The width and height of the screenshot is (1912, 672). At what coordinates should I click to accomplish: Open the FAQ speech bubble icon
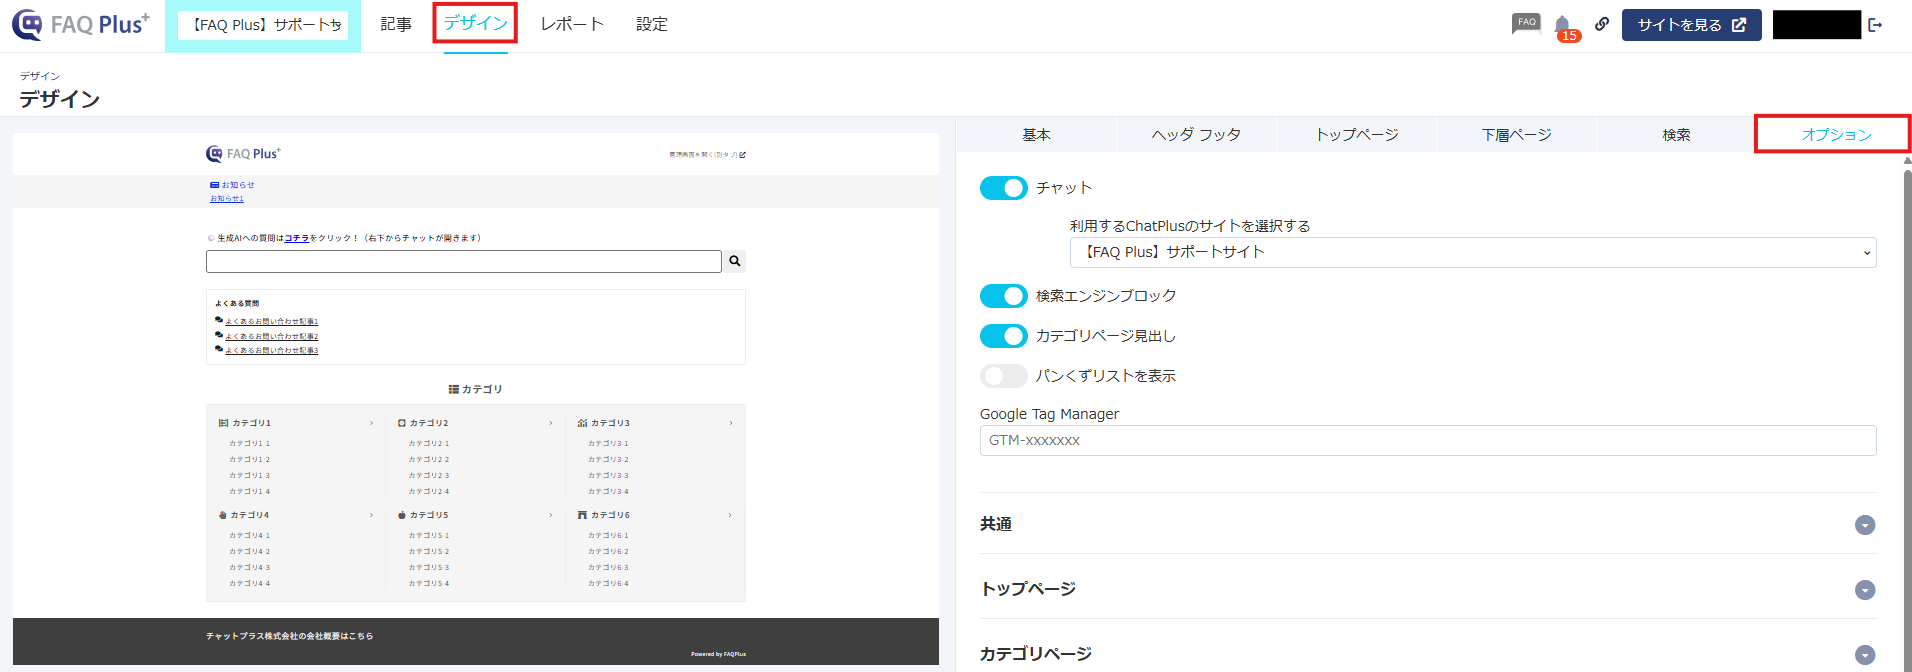pyautogui.click(x=1526, y=23)
